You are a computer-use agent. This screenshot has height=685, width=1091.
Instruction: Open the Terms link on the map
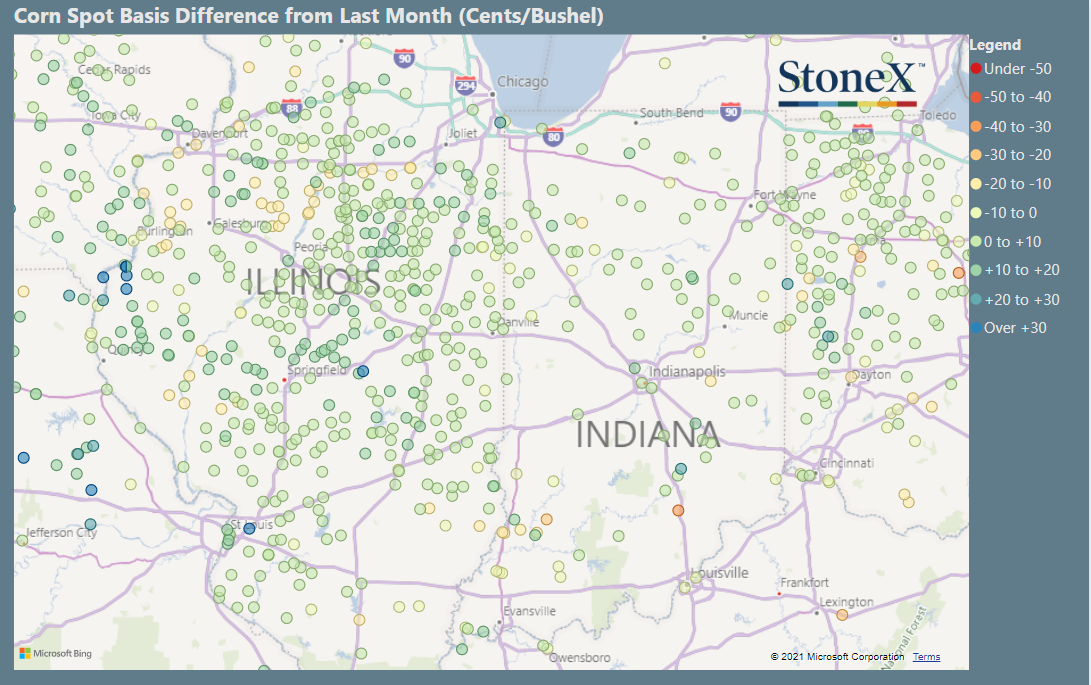(926, 656)
